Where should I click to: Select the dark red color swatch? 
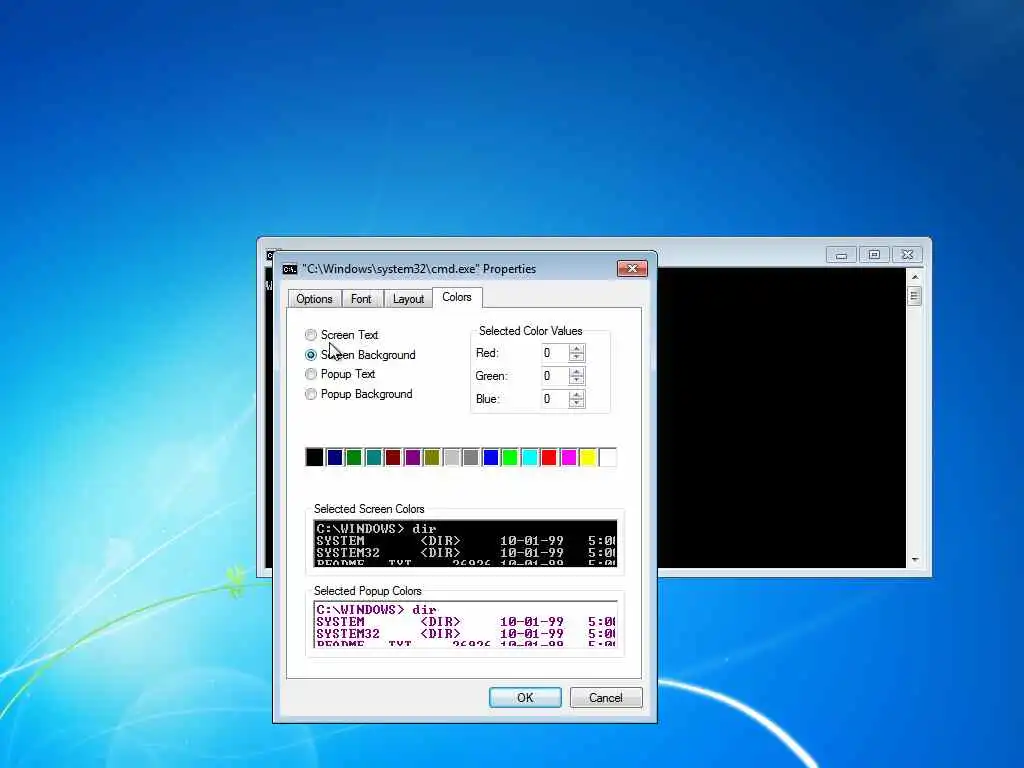pos(392,457)
